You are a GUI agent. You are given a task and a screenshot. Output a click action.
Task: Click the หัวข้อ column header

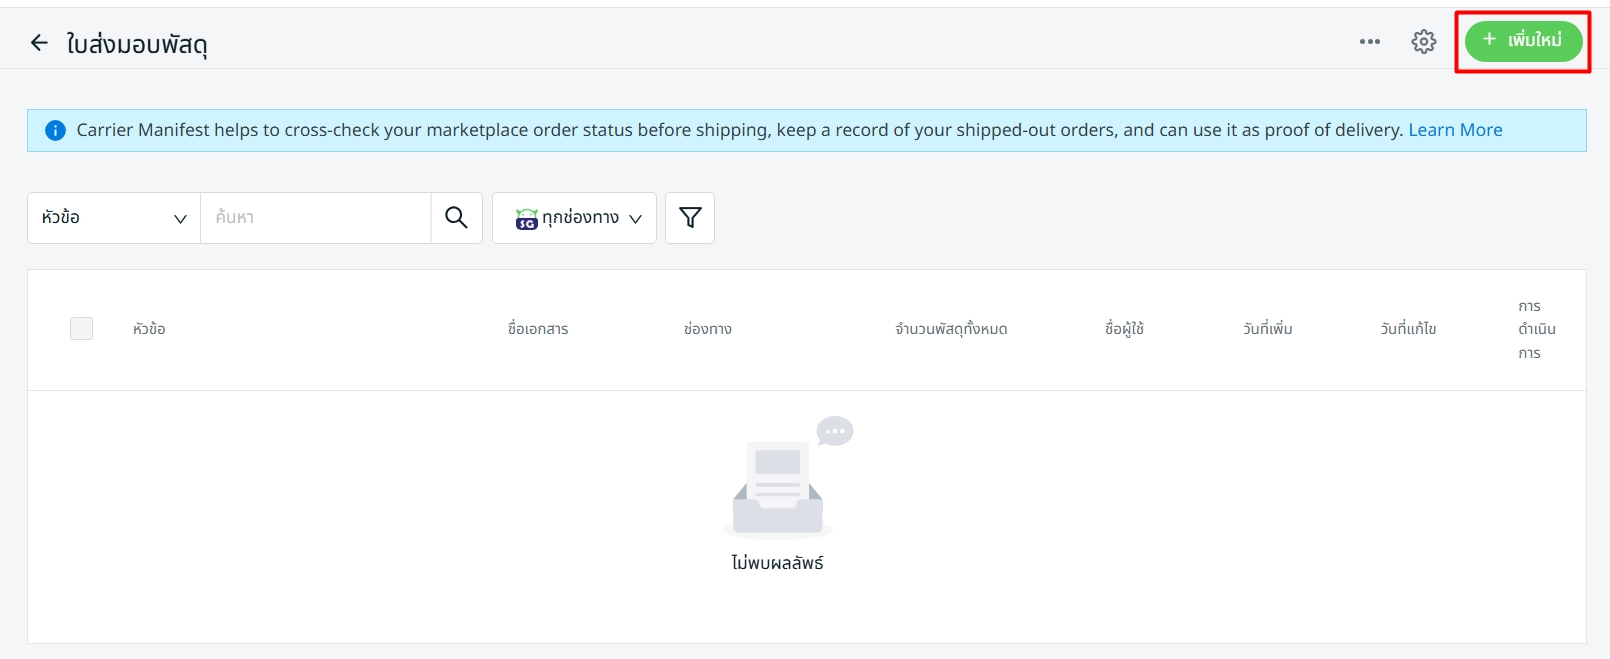click(149, 329)
